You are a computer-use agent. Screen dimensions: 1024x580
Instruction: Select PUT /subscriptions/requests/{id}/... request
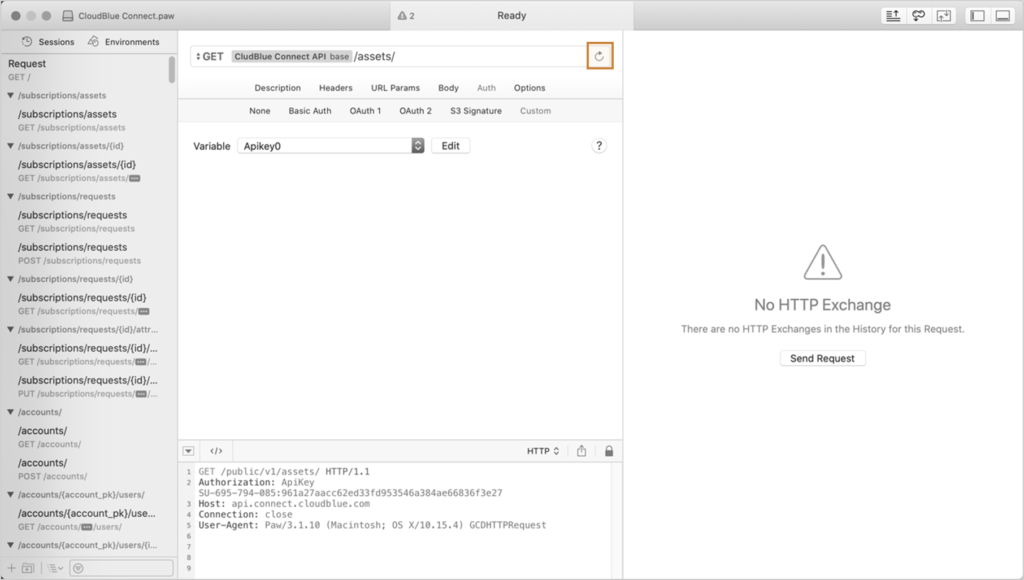[x=89, y=386]
